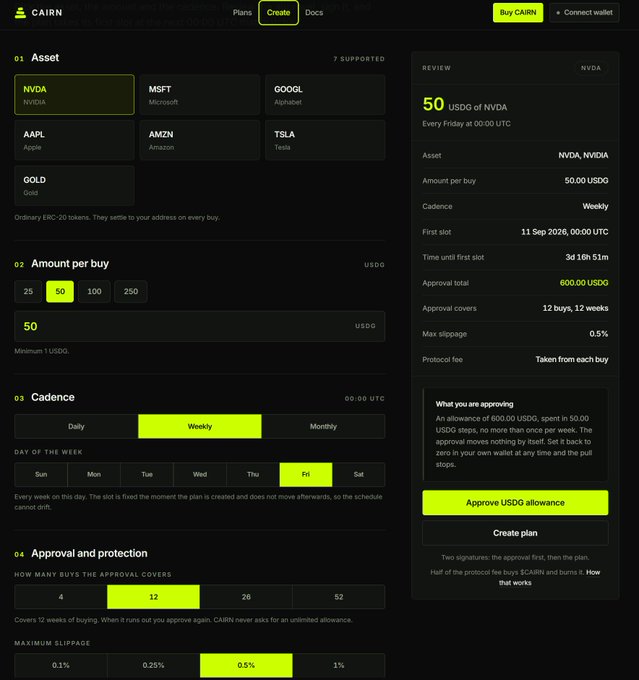The width and height of the screenshot is (639, 680).
Task: Pick Tue as day of the week
Action: tap(147, 474)
